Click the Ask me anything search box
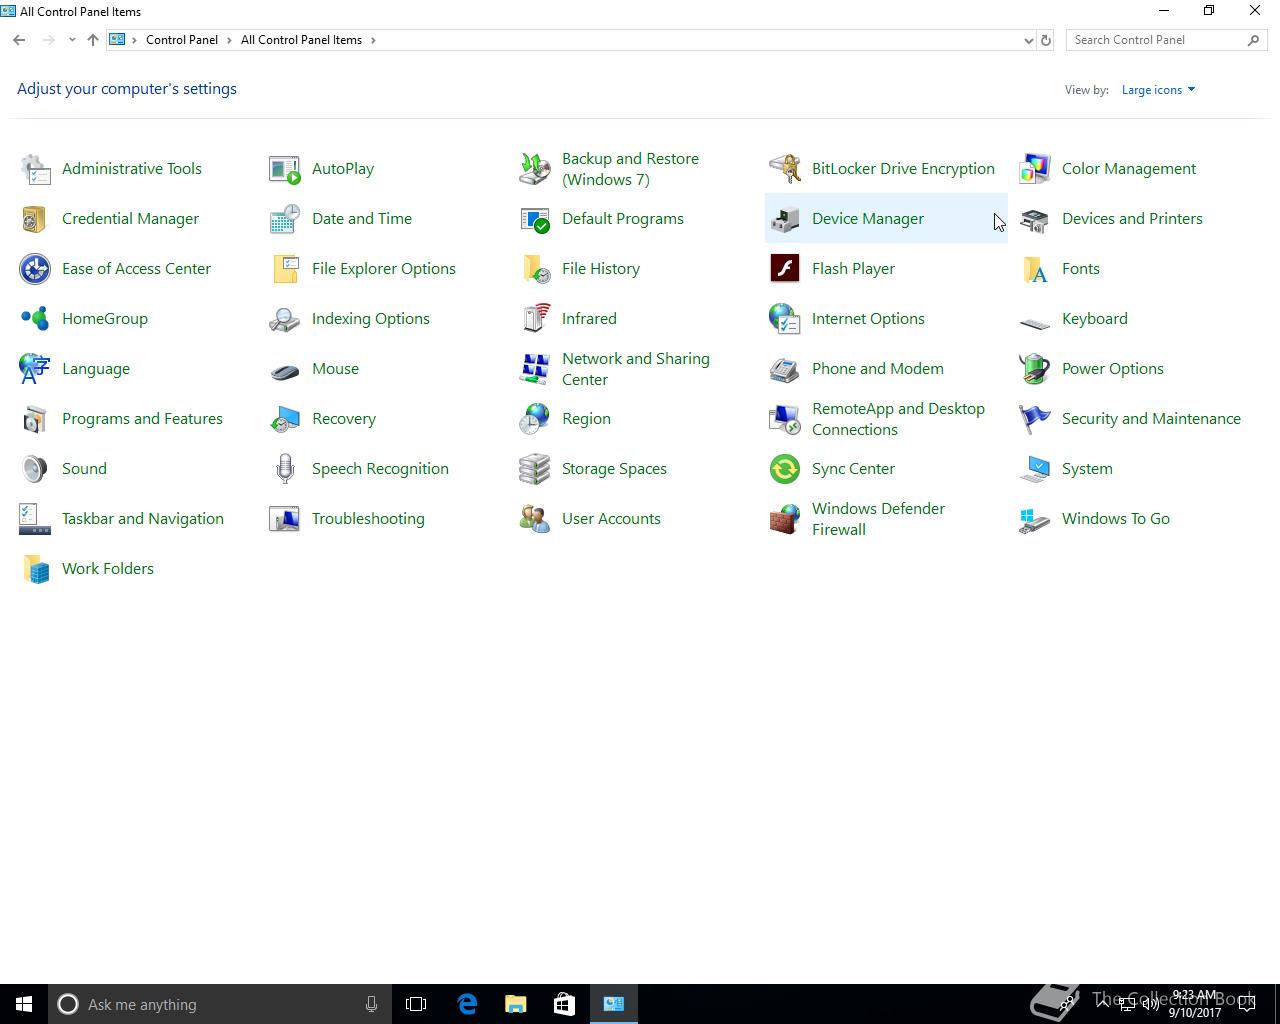This screenshot has width=1280, height=1024. click(218, 1004)
